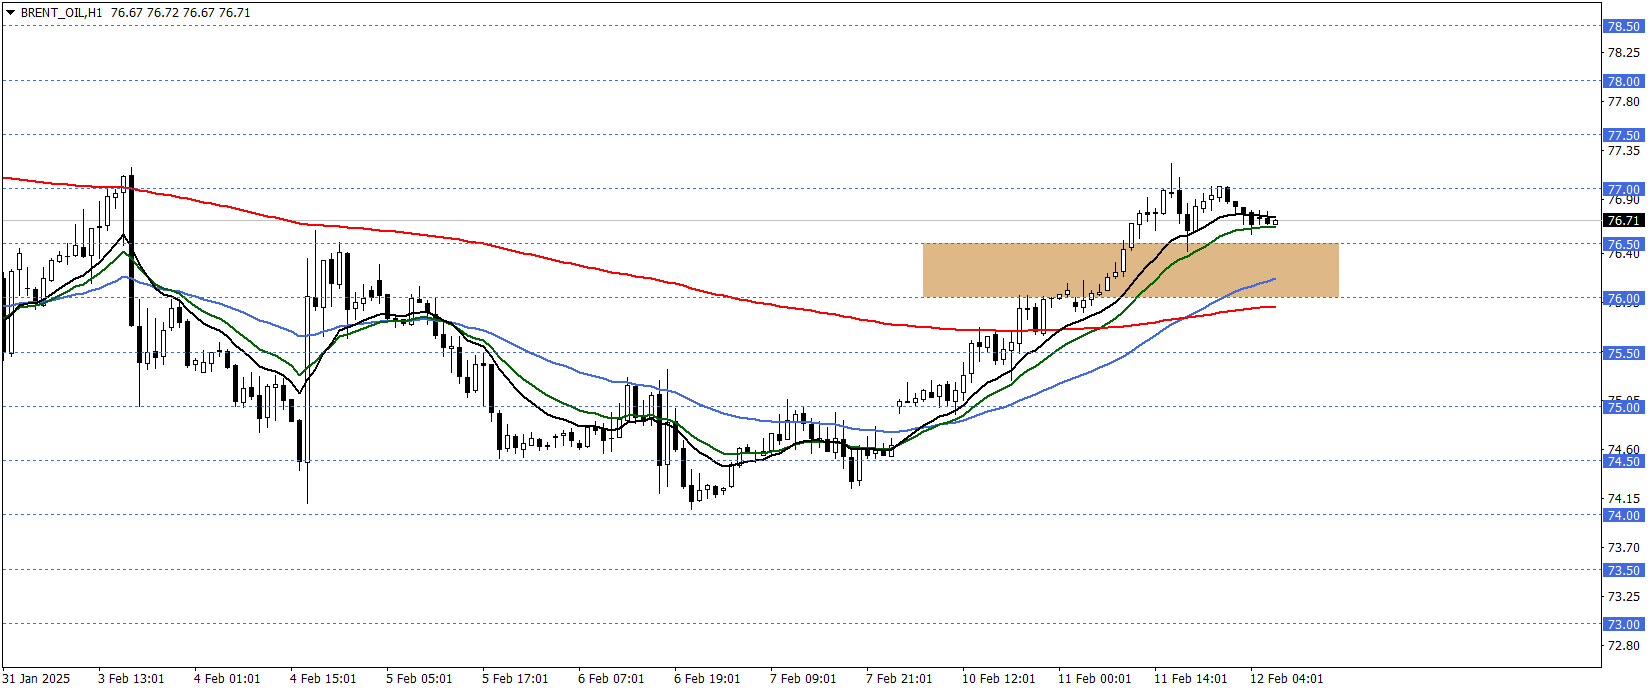Click the 6 Feb 19:01 time label
1651x691 pixels.
point(707,678)
